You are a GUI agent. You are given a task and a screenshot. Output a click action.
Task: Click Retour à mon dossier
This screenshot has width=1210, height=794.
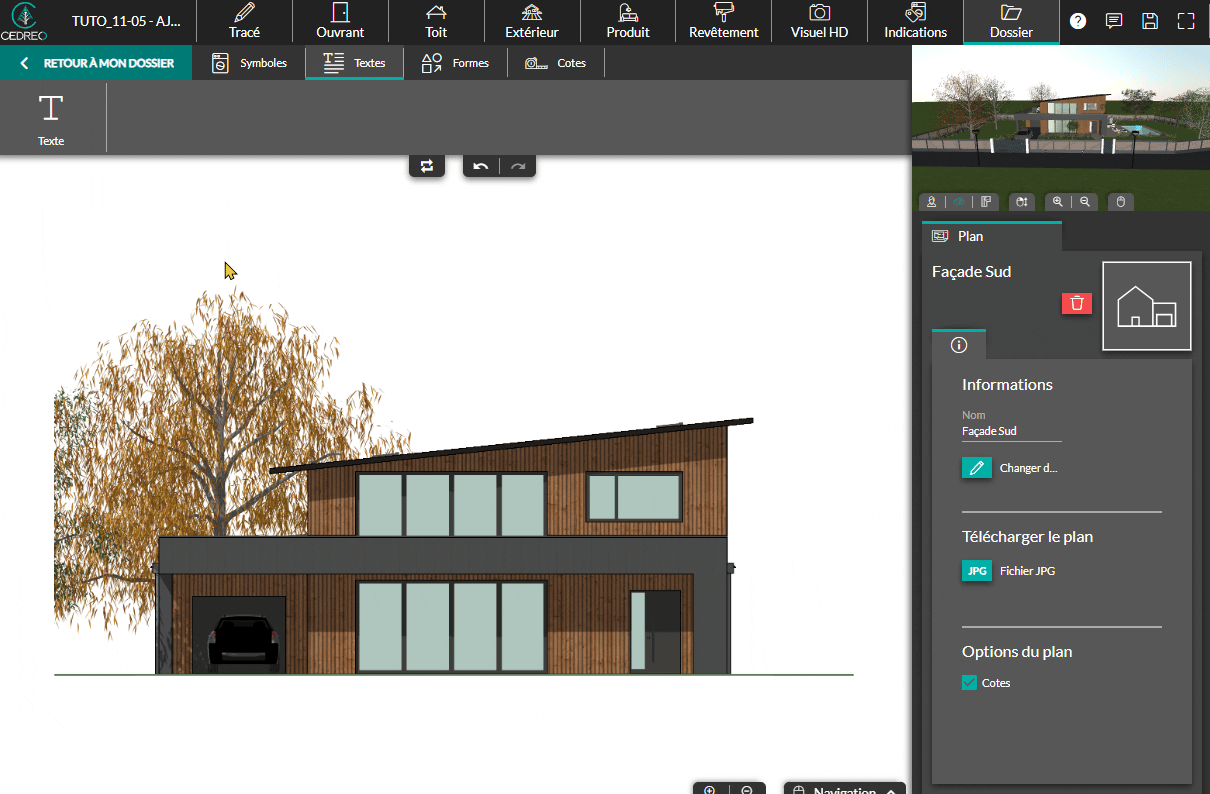click(x=97, y=63)
